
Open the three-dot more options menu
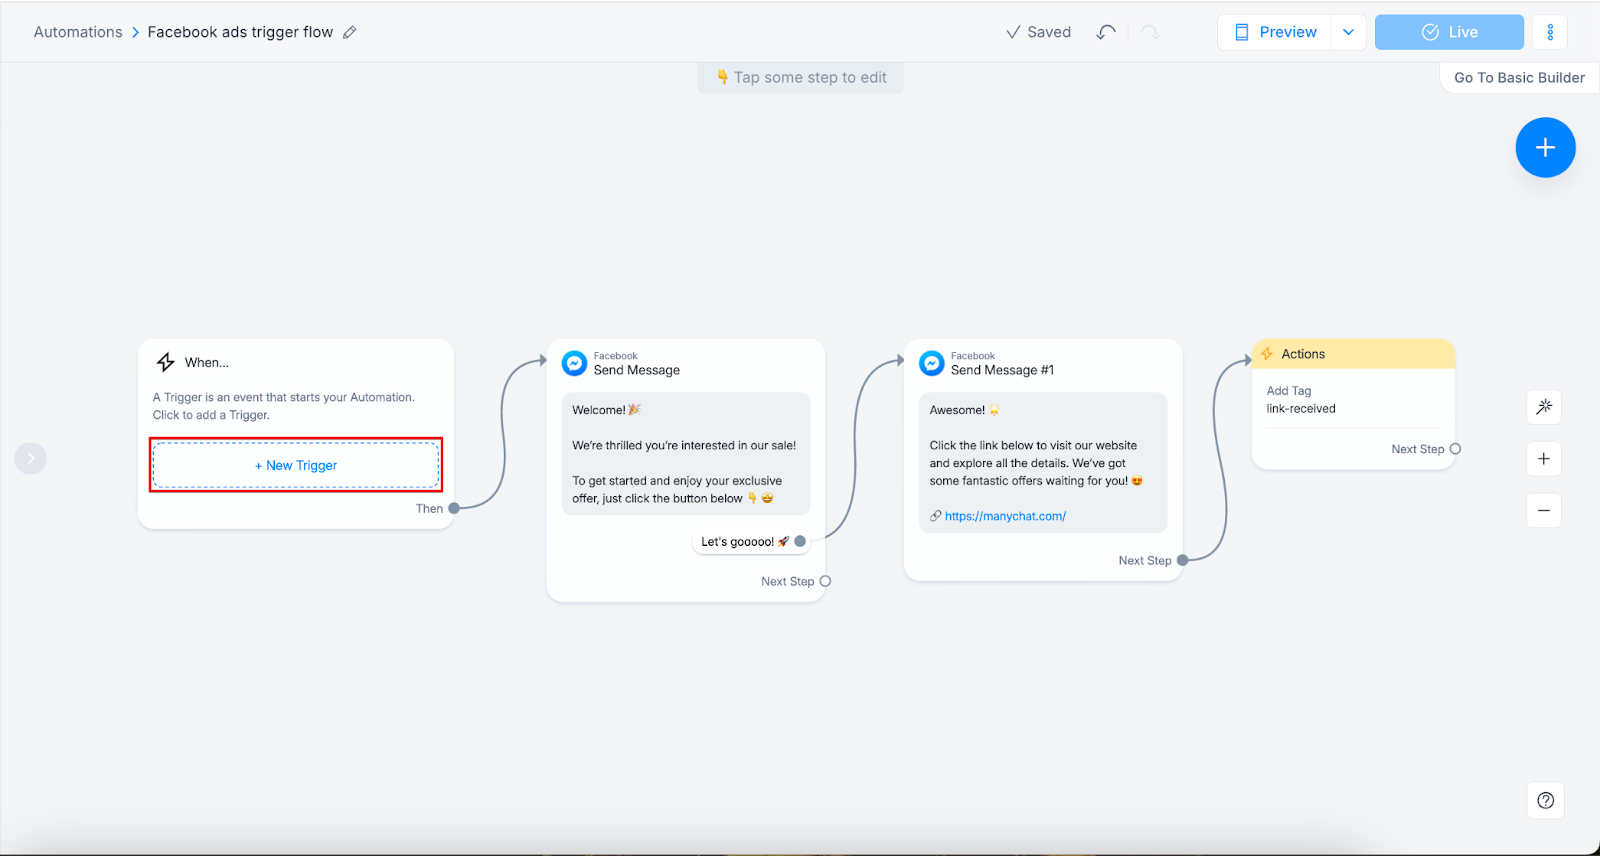click(1550, 32)
